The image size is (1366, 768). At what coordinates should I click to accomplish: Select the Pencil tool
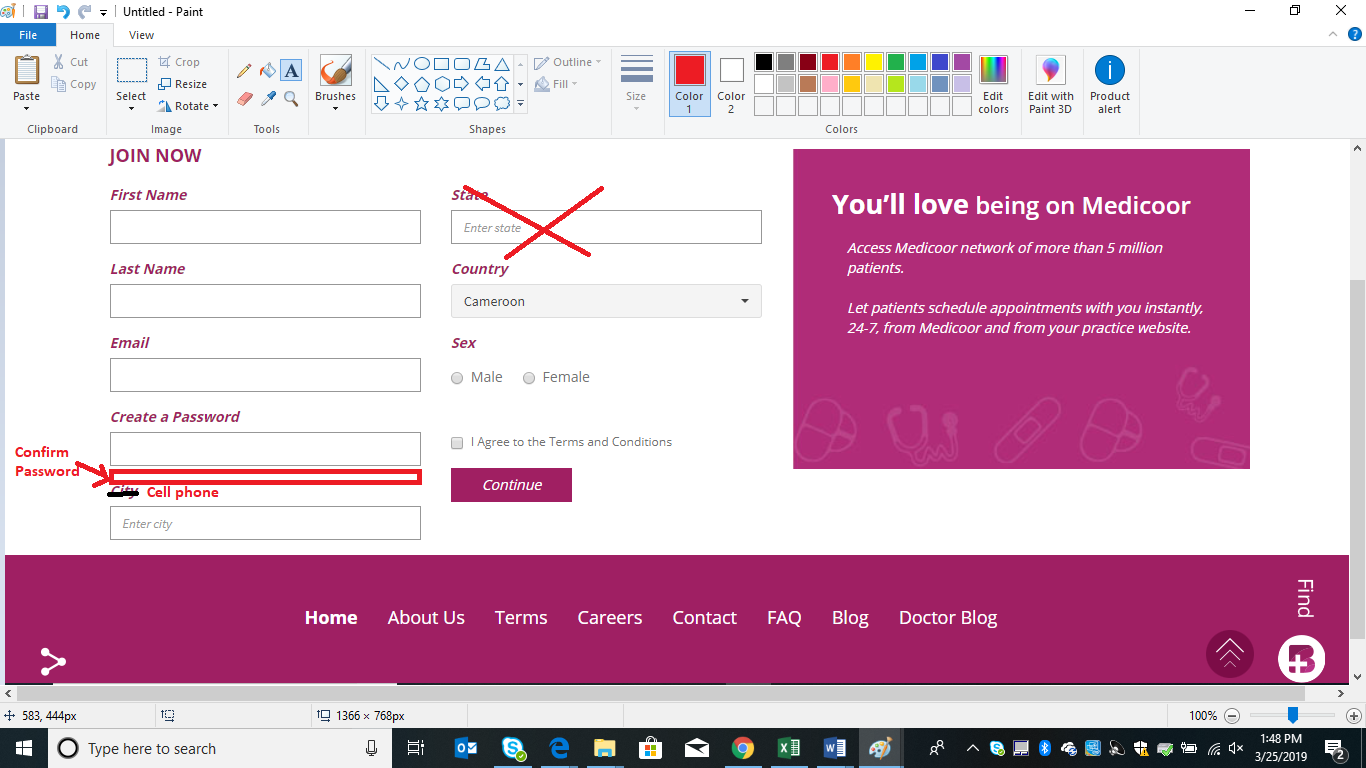(244, 71)
